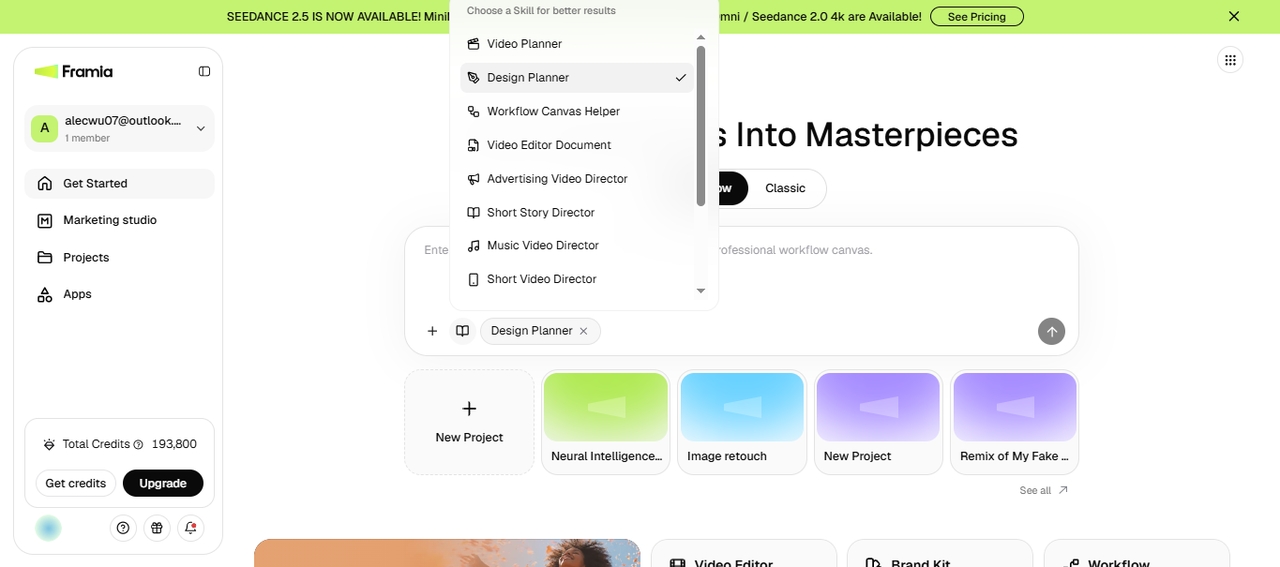Open the blue user profile avatar
Viewport: 1280px width, 567px height.
pyautogui.click(x=48, y=528)
